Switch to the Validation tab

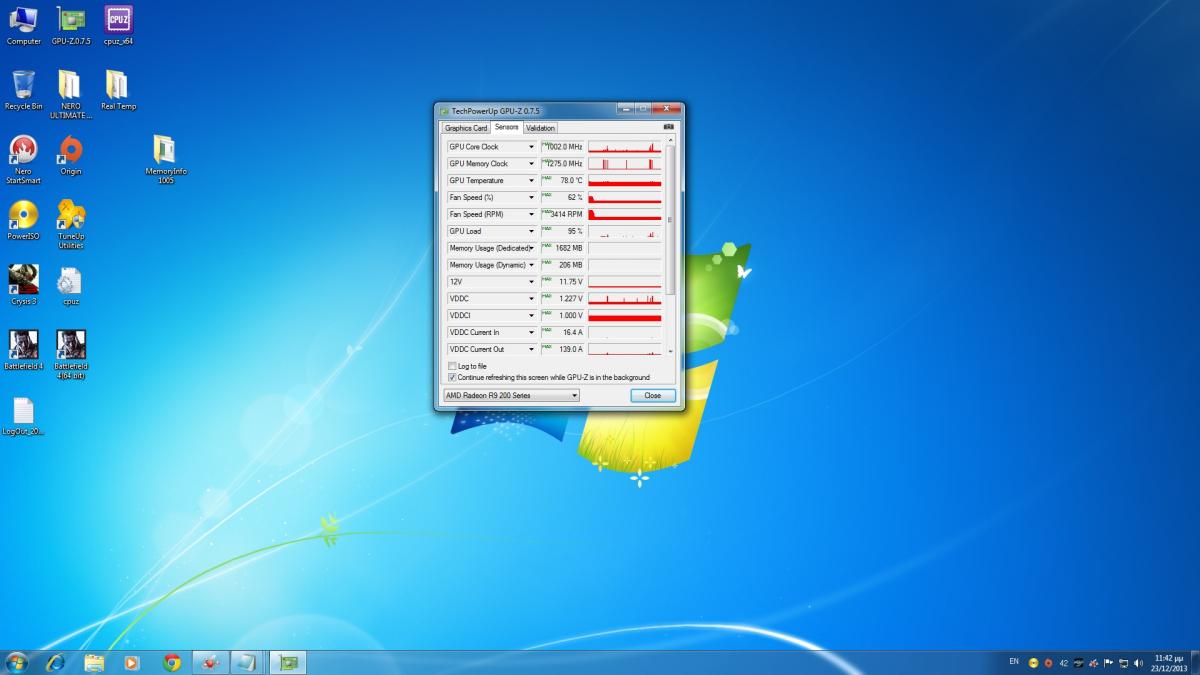click(x=540, y=128)
